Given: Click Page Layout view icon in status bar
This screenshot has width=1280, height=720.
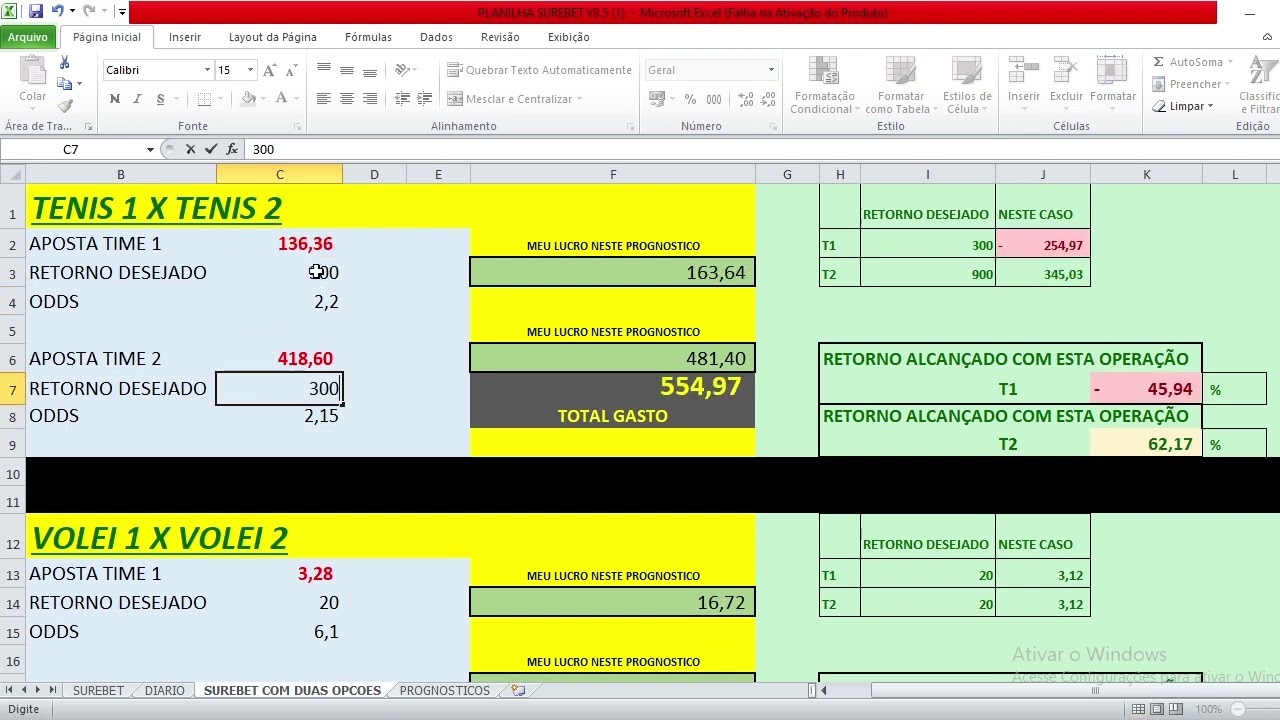Looking at the screenshot, I should (x=1157, y=709).
